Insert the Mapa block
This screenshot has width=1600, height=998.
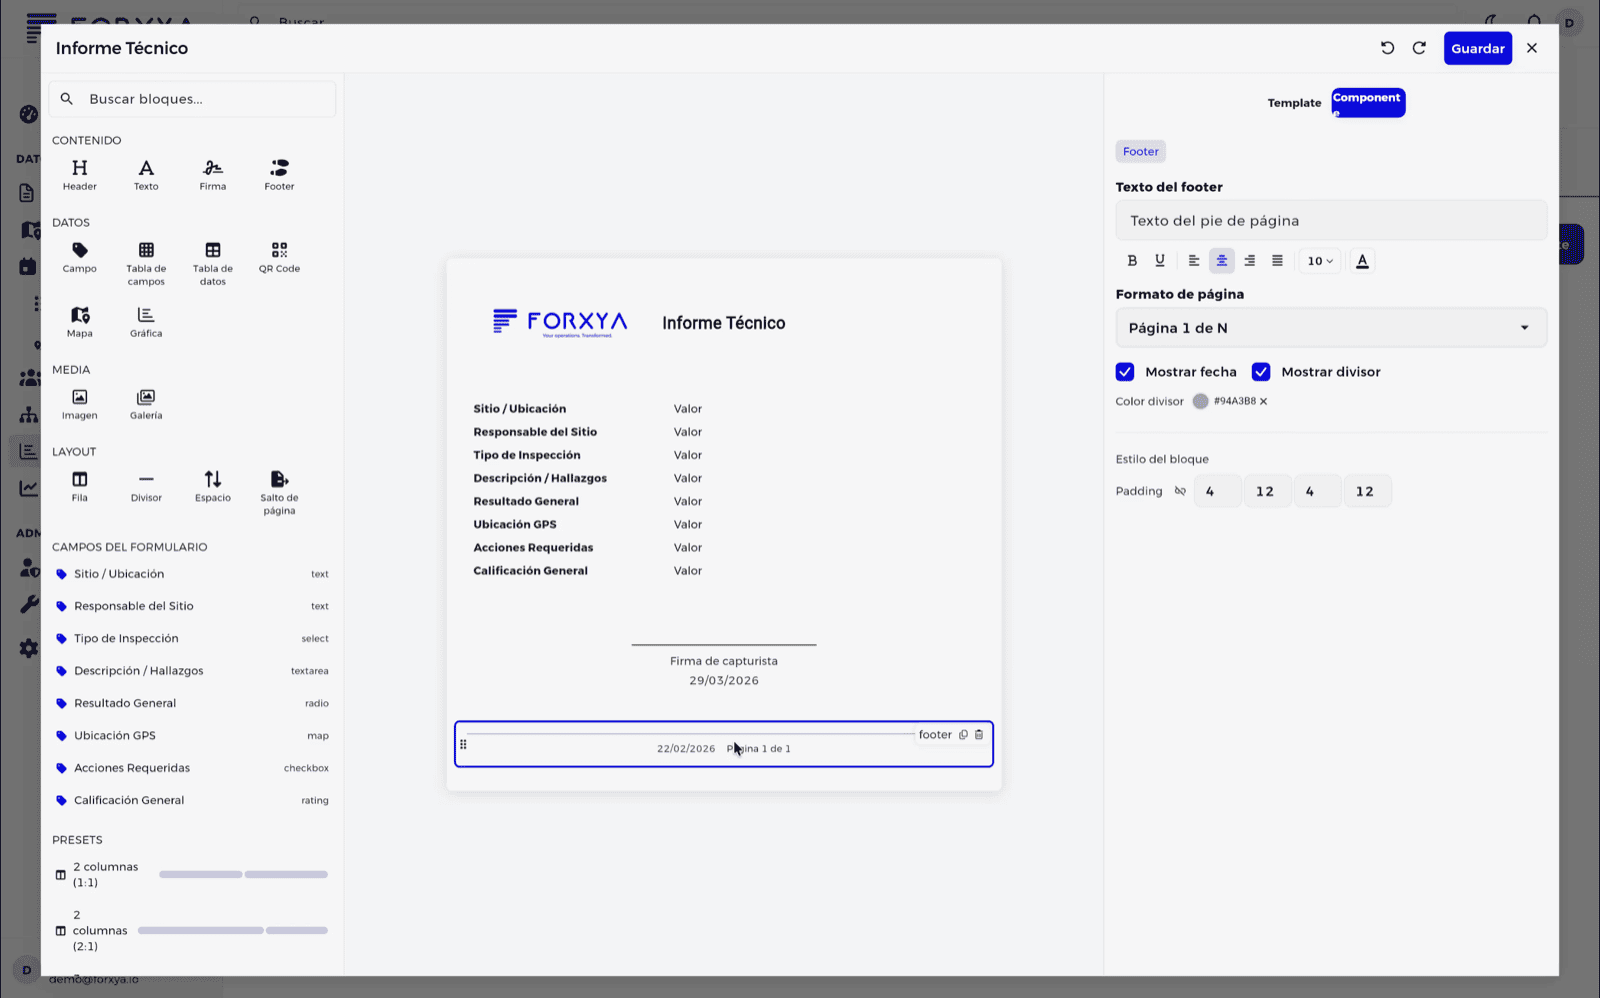[80, 322]
